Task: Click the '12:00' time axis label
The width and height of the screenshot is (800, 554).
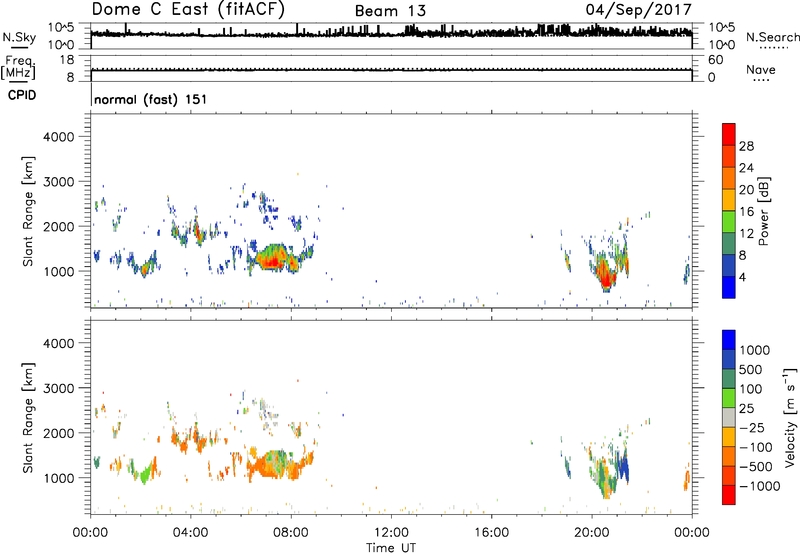Action: [391, 533]
